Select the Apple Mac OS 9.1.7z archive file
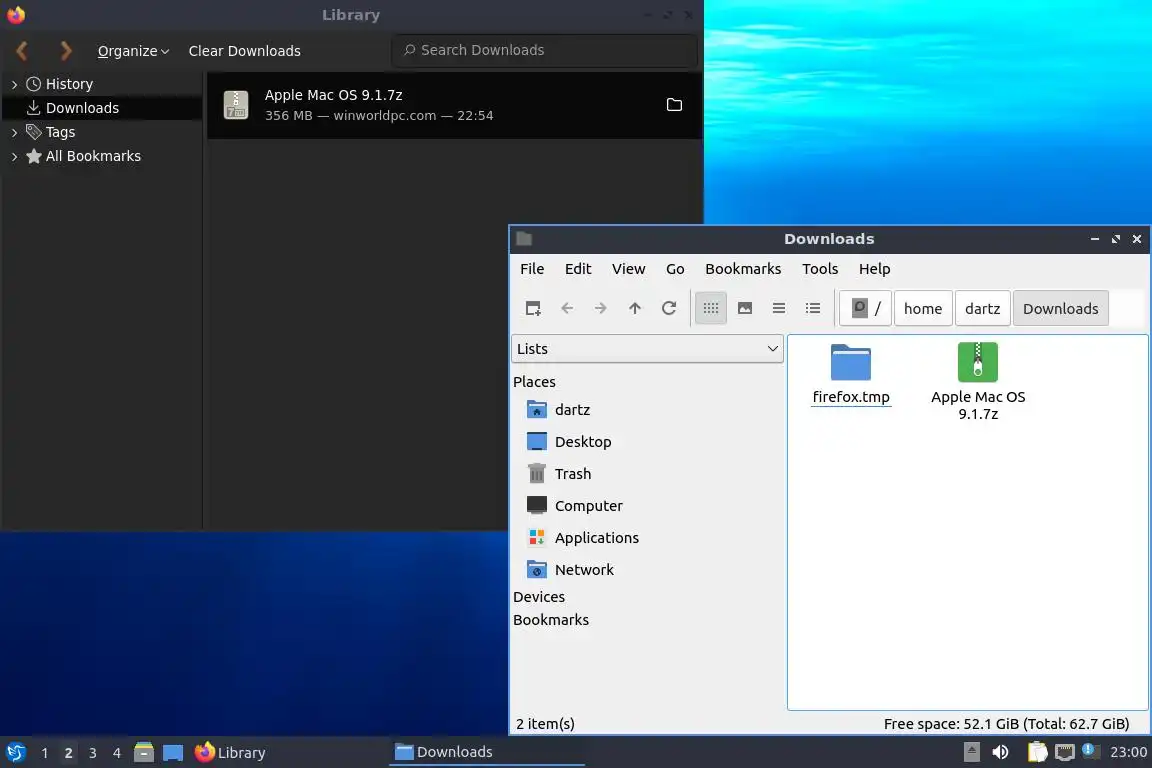The image size is (1152, 768). coord(978,382)
